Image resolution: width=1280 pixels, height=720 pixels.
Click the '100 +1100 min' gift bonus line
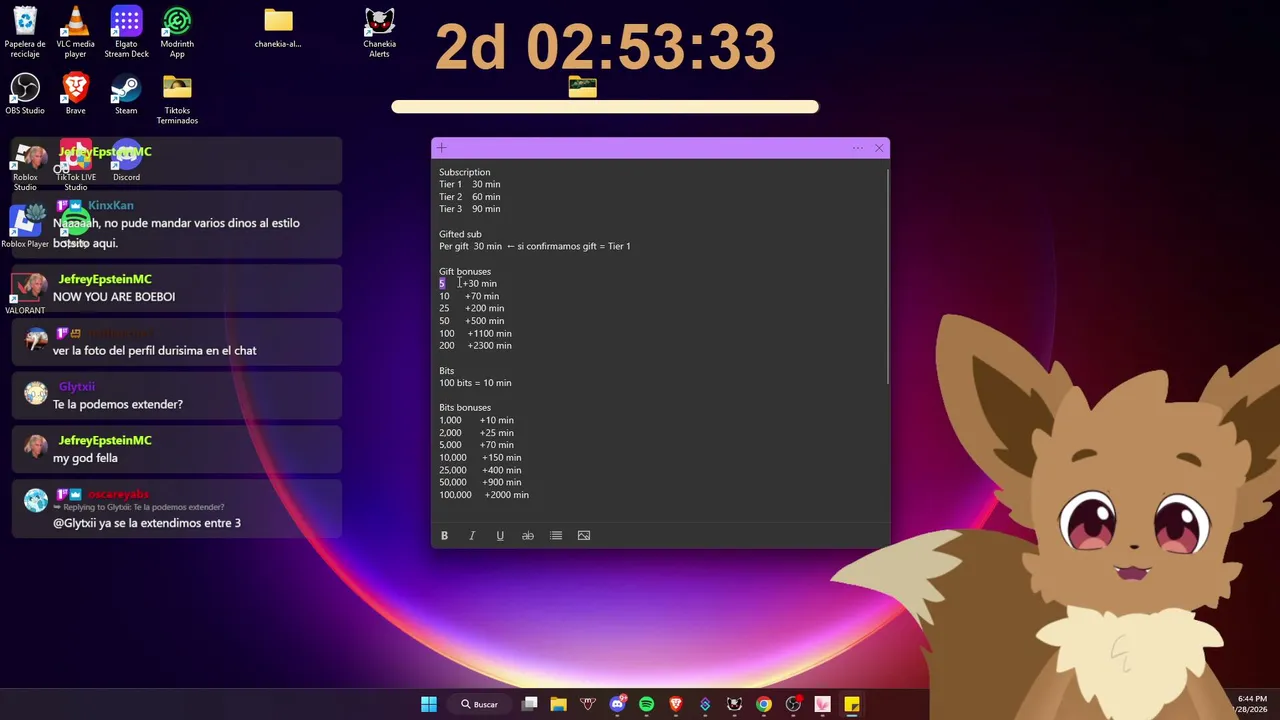(475, 333)
